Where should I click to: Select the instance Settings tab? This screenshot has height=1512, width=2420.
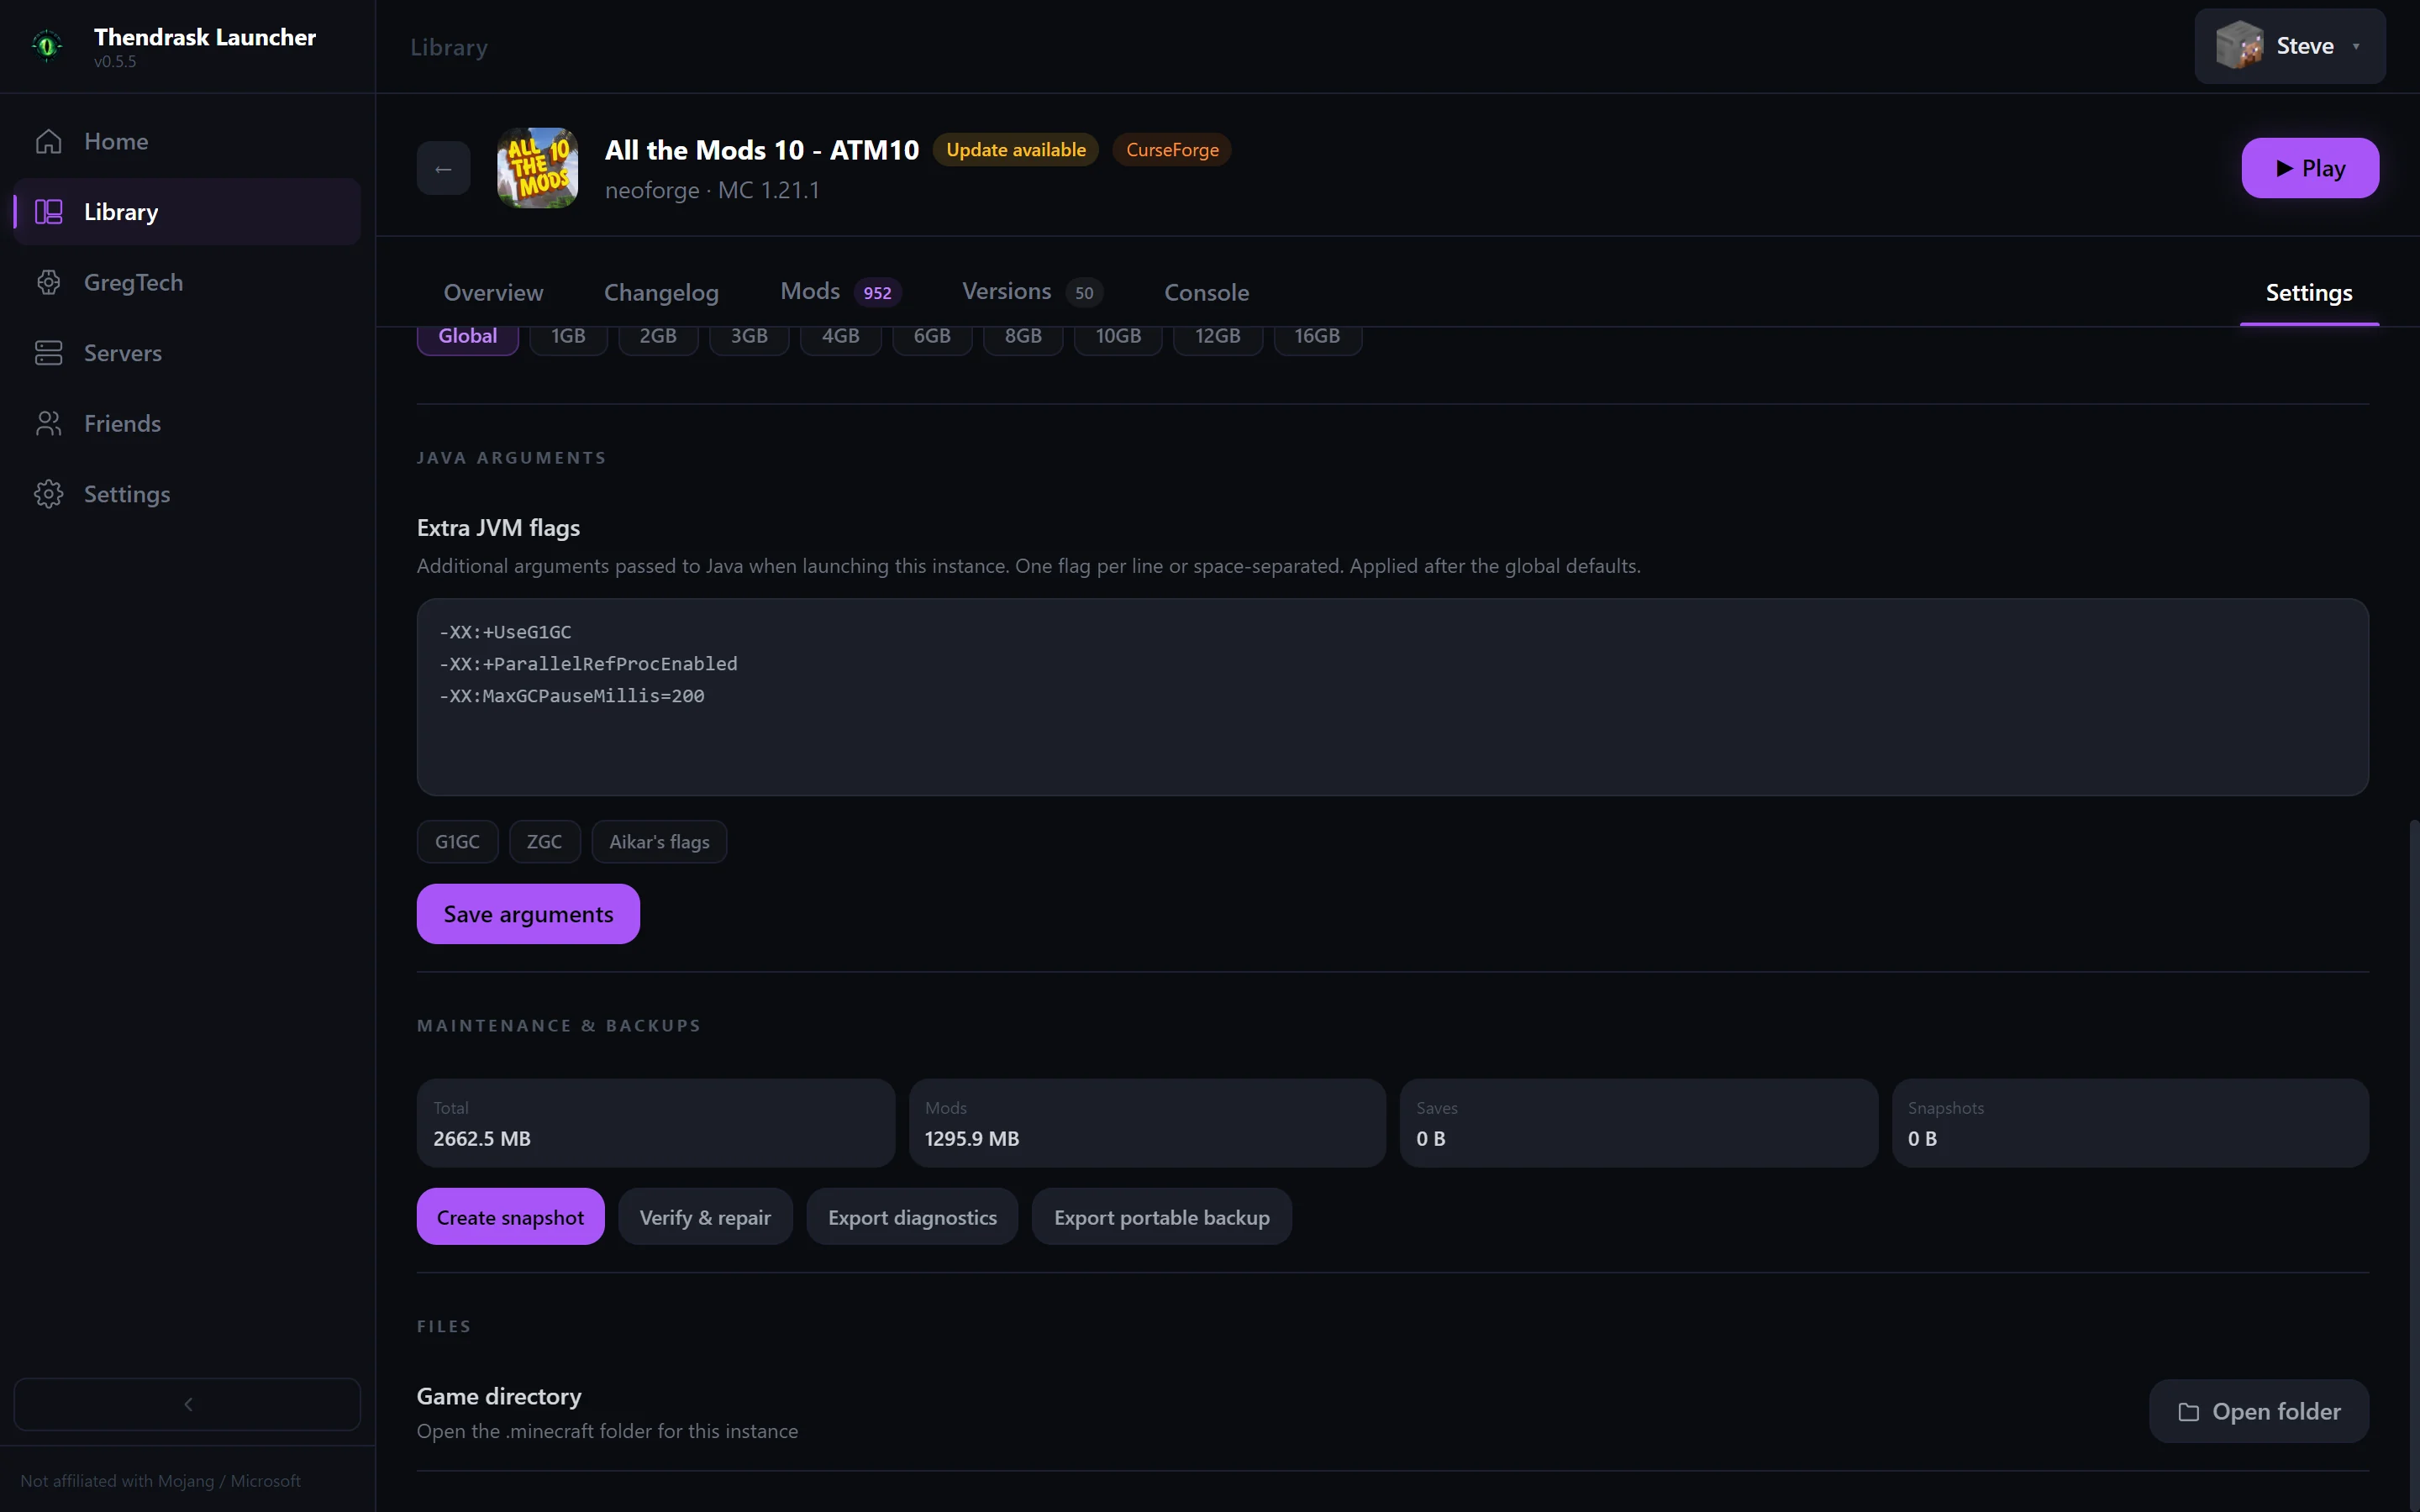click(2309, 292)
